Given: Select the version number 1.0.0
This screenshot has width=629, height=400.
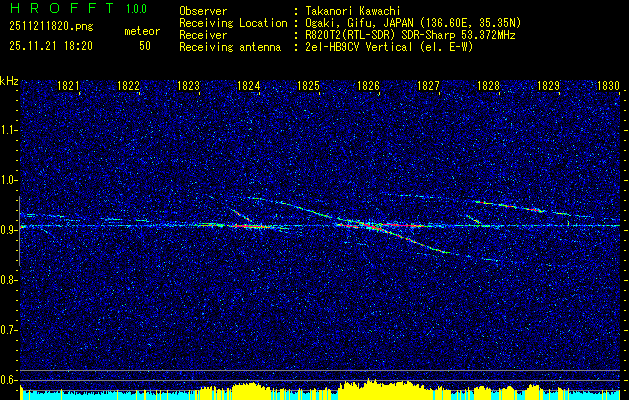Looking at the screenshot, I should (x=136, y=9).
